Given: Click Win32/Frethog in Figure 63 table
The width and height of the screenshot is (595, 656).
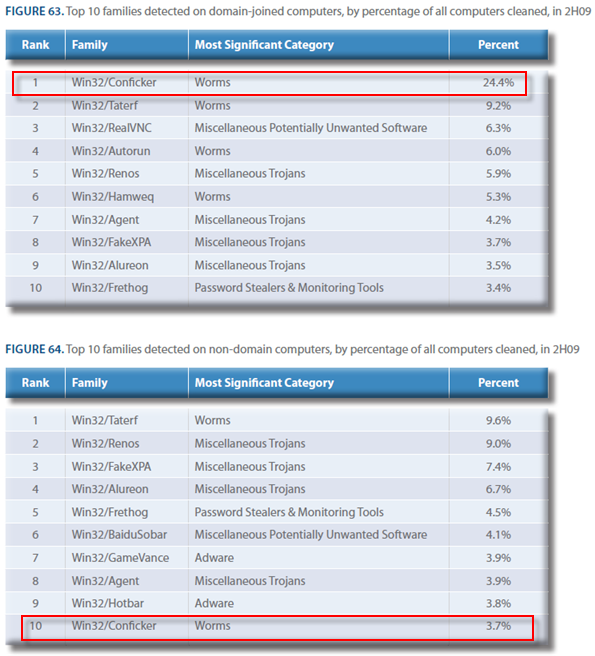Looking at the screenshot, I should (x=110, y=288).
